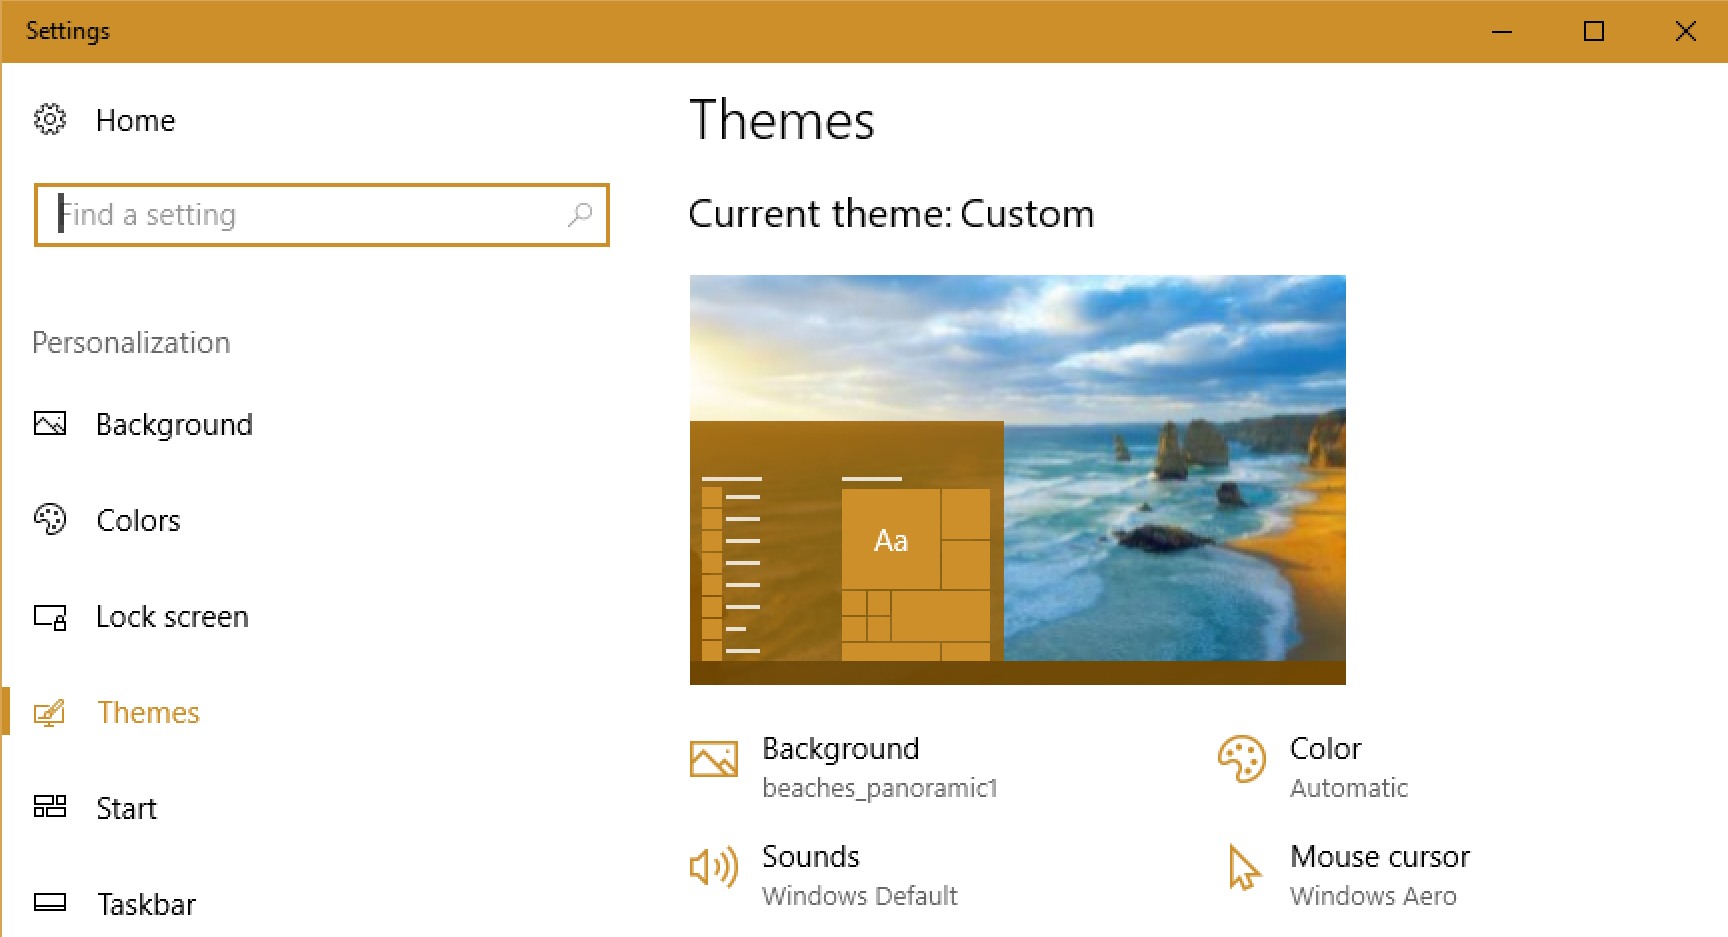The width and height of the screenshot is (1728, 937).
Task: Select the Background icon in the sidebar
Action: [x=50, y=424]
